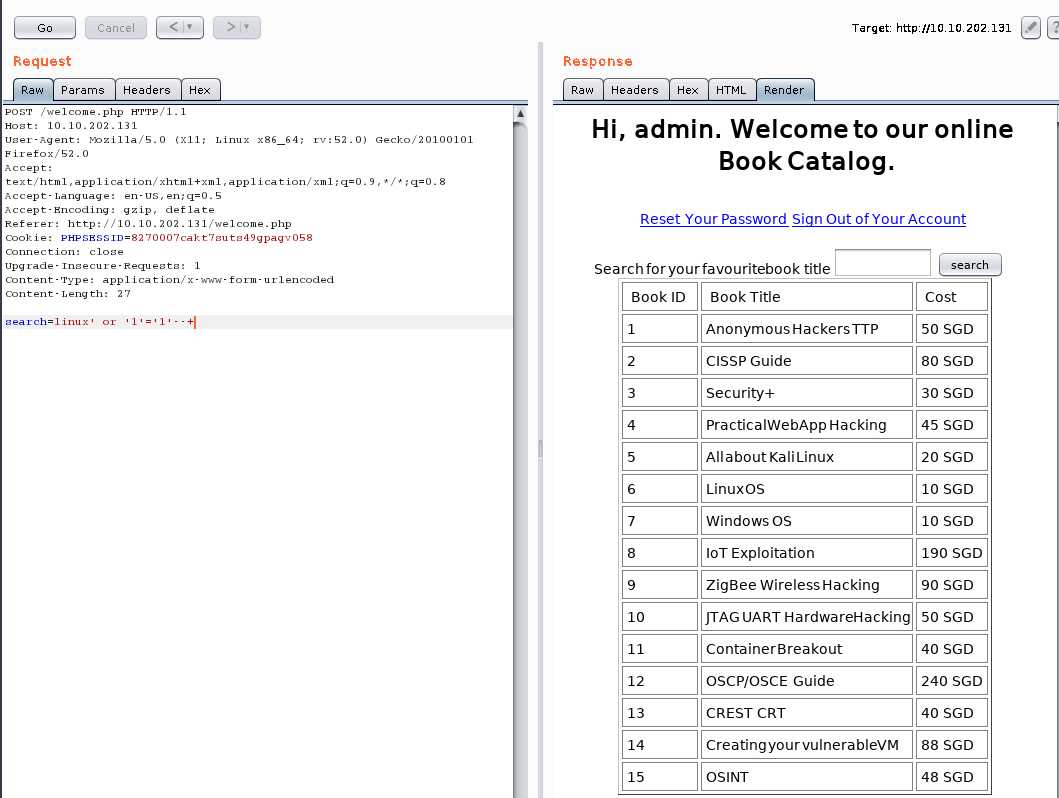Click the Go button to send request
This screenshot has width=1059, height=798.
(x=45, y=28)
